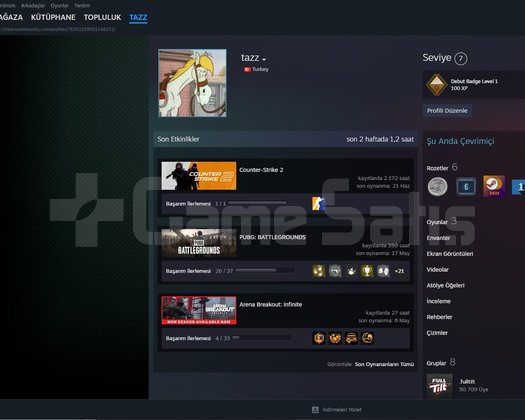Click PUBG 26/37 achievement progress bar
Viewport: 525px width, 420px height.
(265, 270)
